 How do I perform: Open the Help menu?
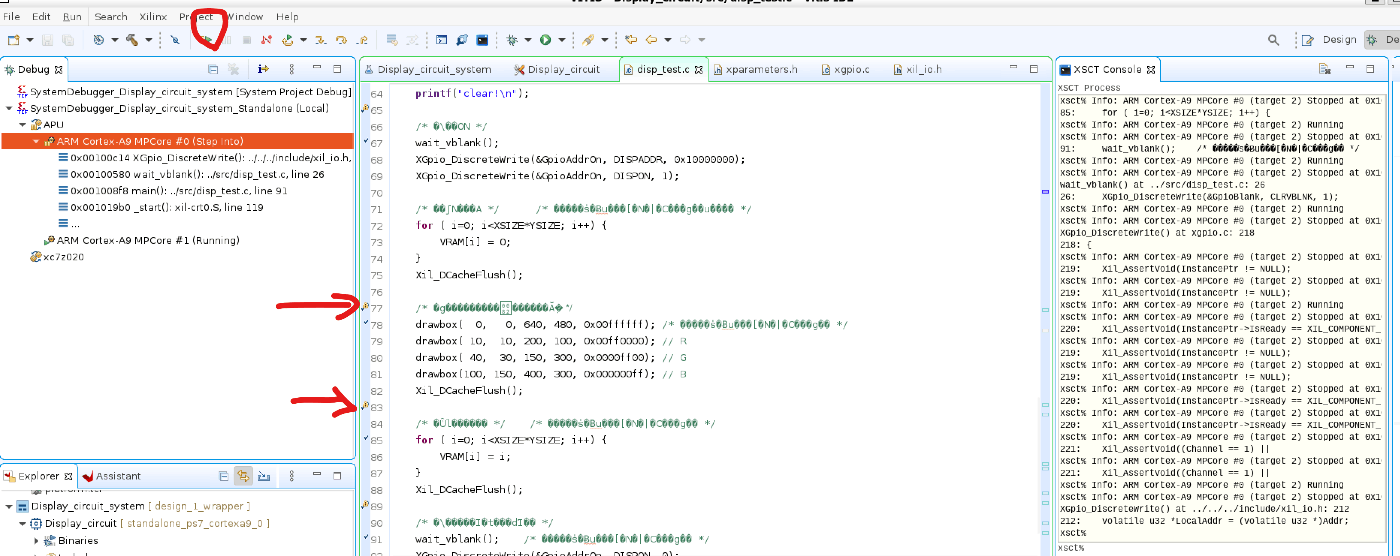tap(287, 16)
